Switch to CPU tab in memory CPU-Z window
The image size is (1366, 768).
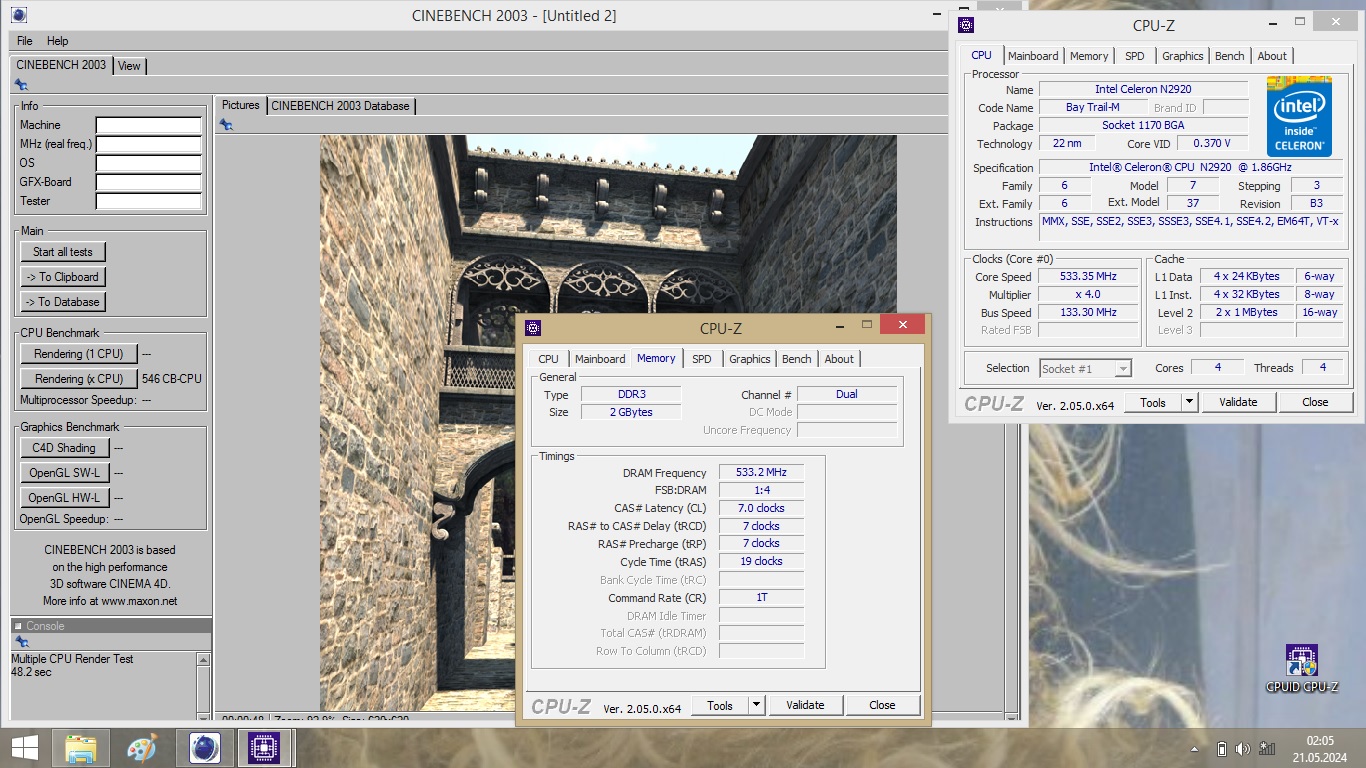(x=549, y=359)
